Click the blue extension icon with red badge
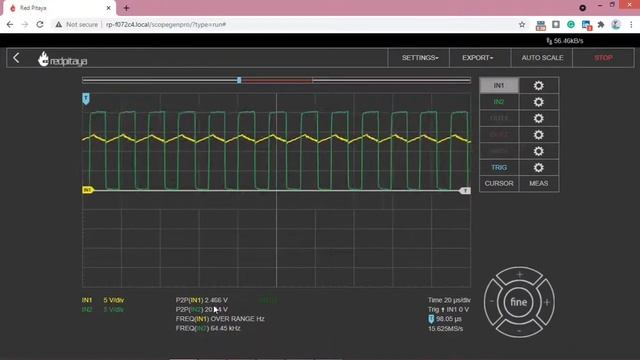The image size is (640, 360). 587,25
